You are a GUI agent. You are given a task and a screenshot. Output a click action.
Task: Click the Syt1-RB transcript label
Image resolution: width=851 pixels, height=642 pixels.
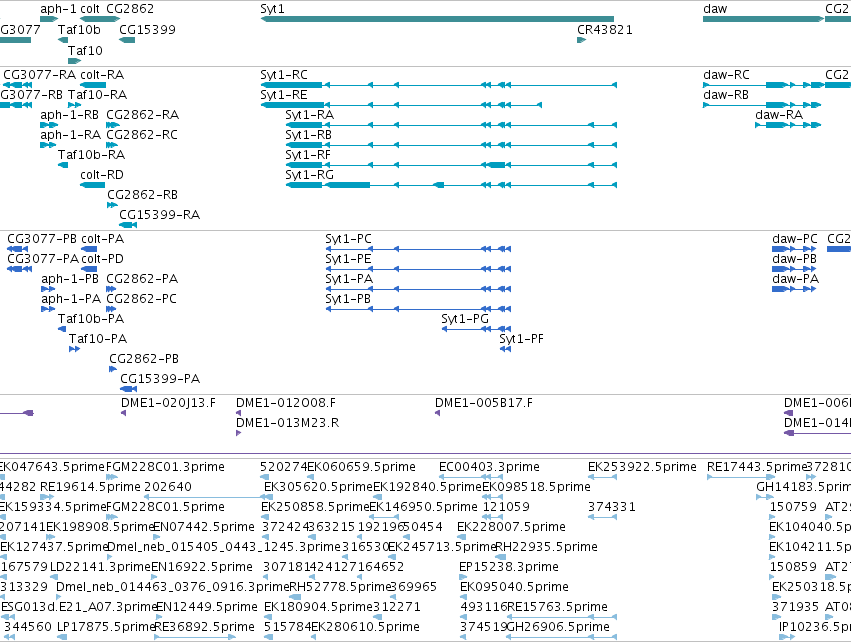(x=308, y=135)
